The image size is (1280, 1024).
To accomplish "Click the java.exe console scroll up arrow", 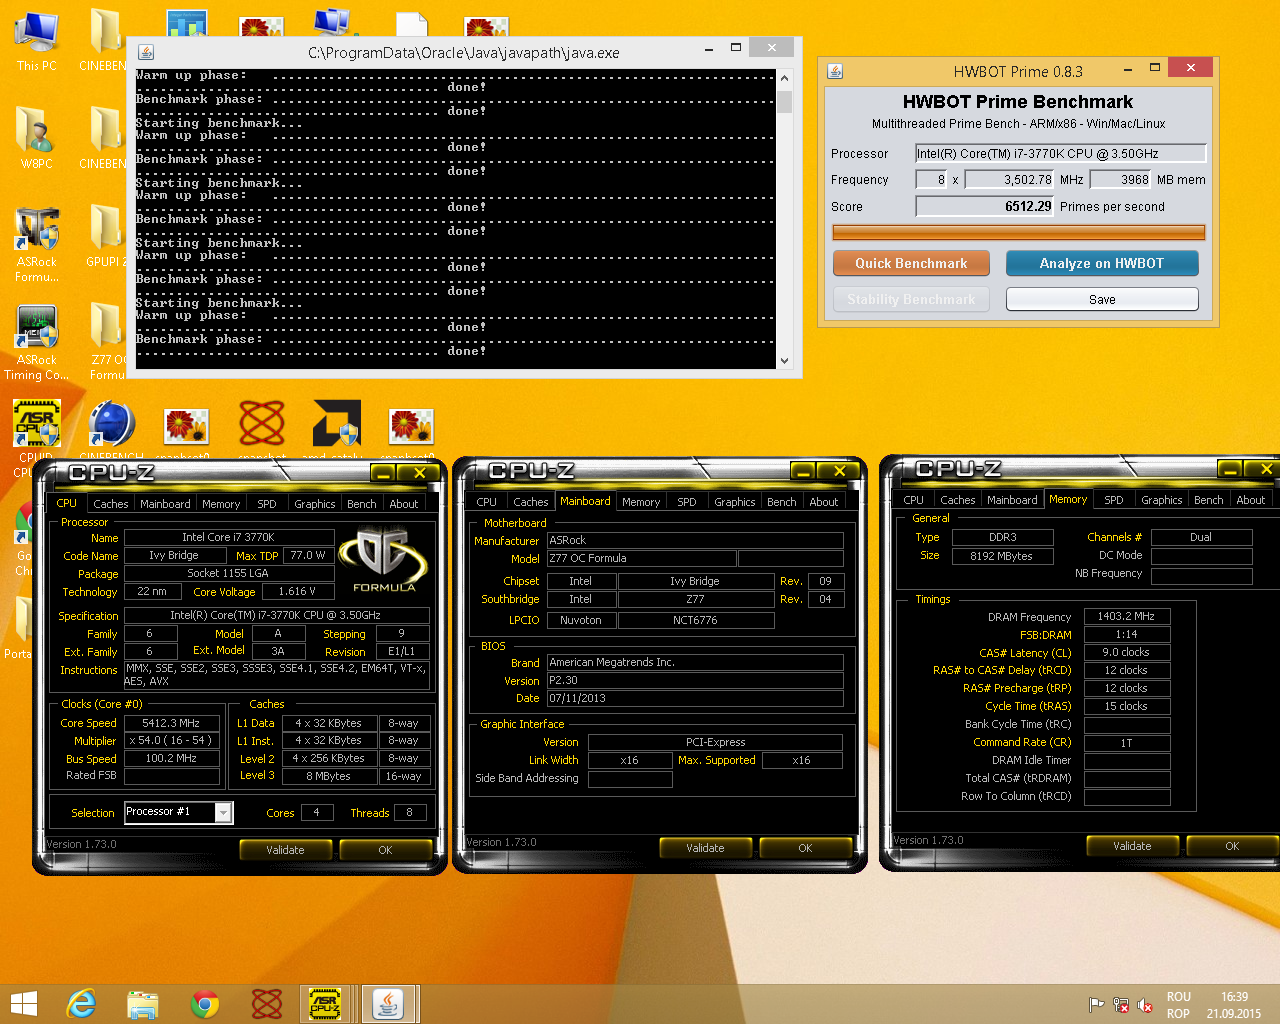I will coord(784,78).
